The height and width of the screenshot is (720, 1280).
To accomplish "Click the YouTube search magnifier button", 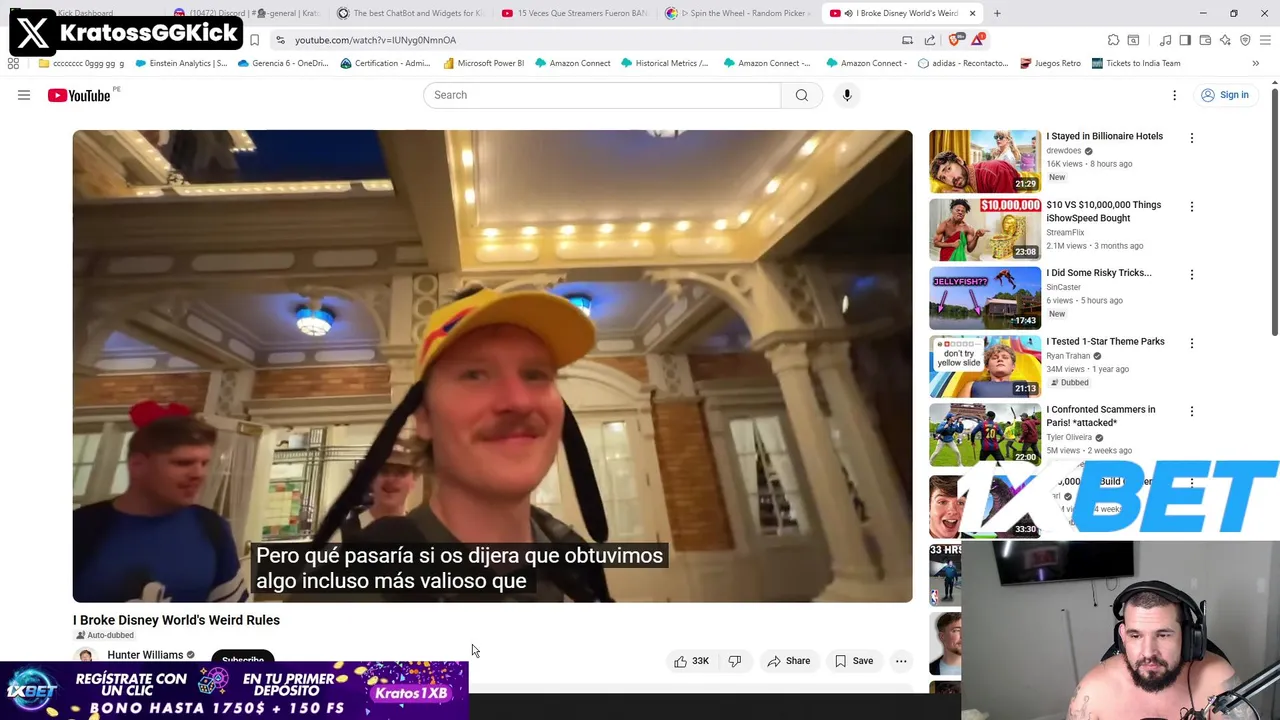I will (801, 95).
